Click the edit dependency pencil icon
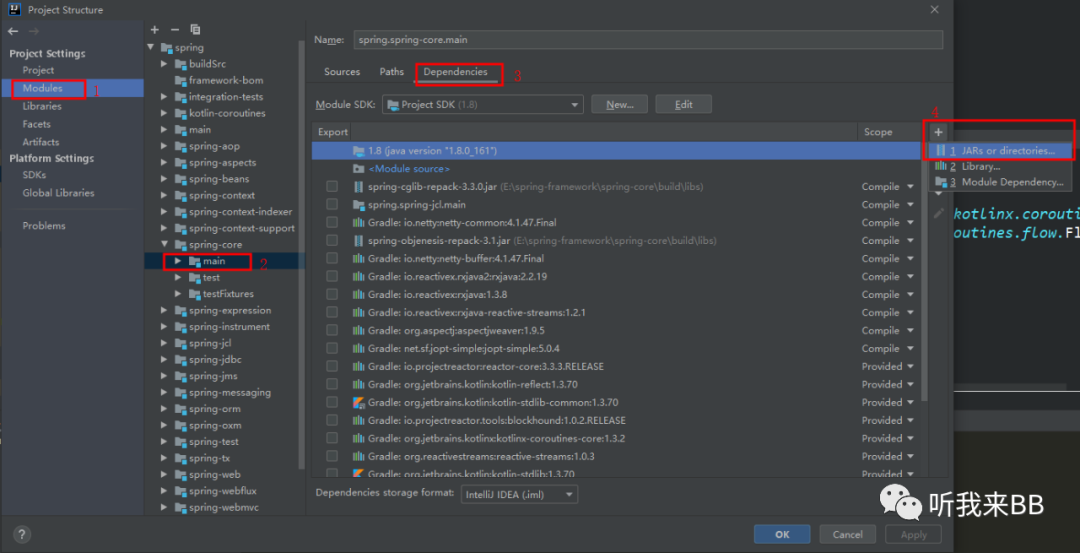The image size is (1080, 553). point(938,213)
